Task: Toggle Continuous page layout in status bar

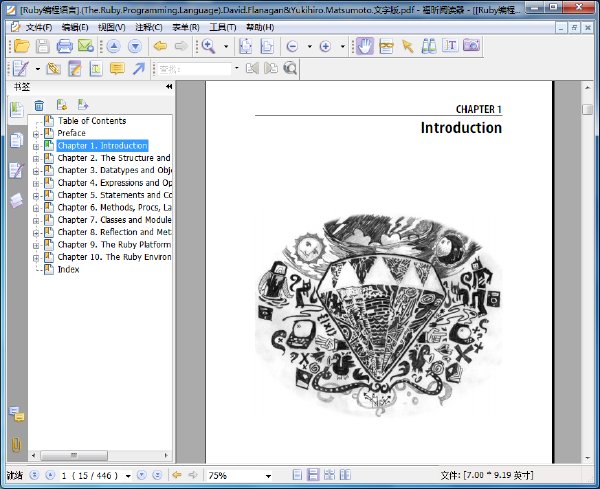Action: click(x=313, y=475)
